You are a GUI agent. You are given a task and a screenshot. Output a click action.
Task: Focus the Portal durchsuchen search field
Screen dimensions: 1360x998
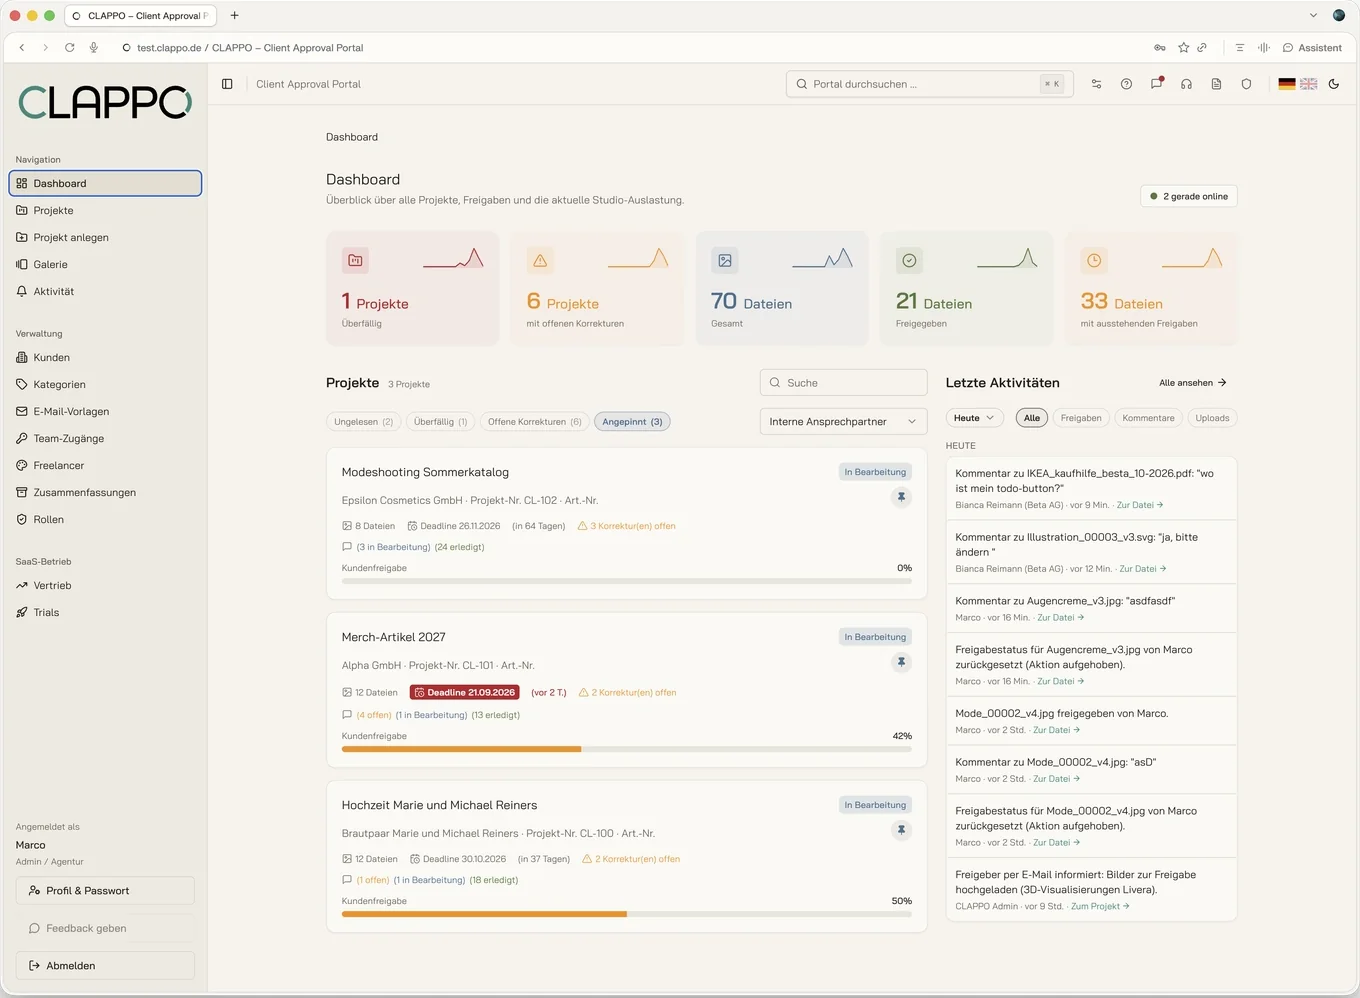point(929,84)
